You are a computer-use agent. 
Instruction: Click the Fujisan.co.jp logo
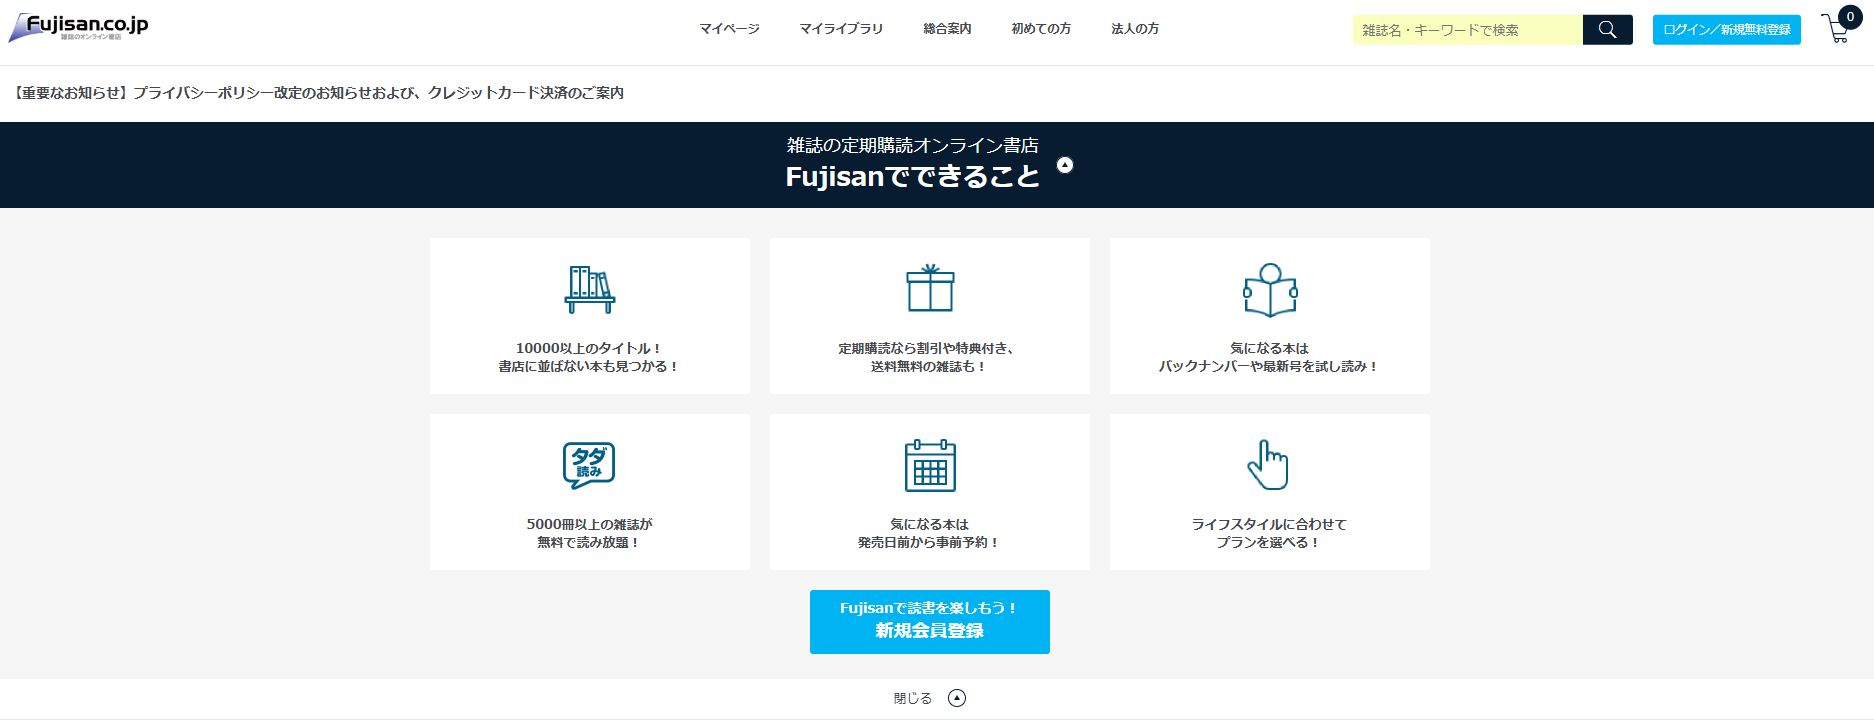pyautogui.click(x=79, y=27)
